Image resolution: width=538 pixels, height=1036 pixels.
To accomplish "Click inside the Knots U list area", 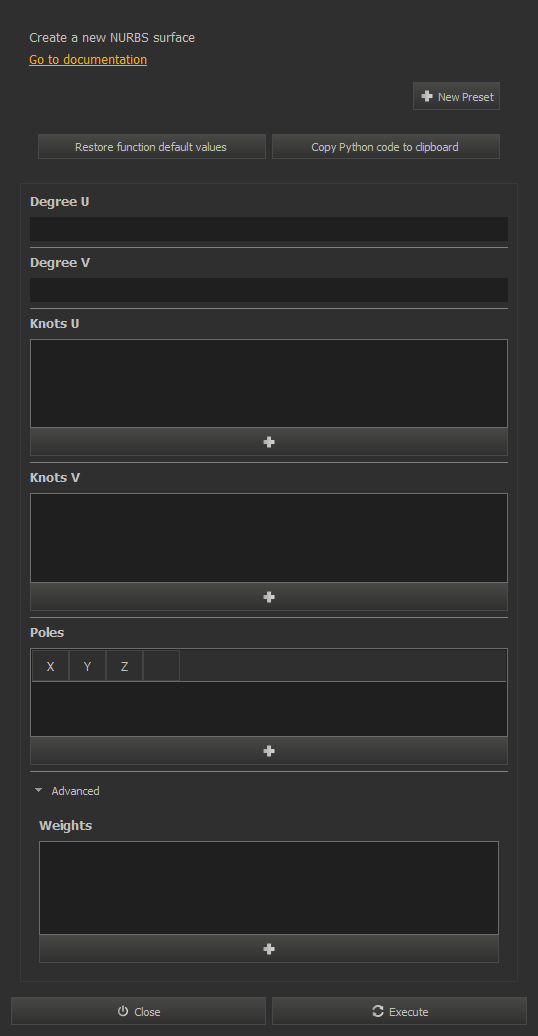I will click(x=269, y=383).
